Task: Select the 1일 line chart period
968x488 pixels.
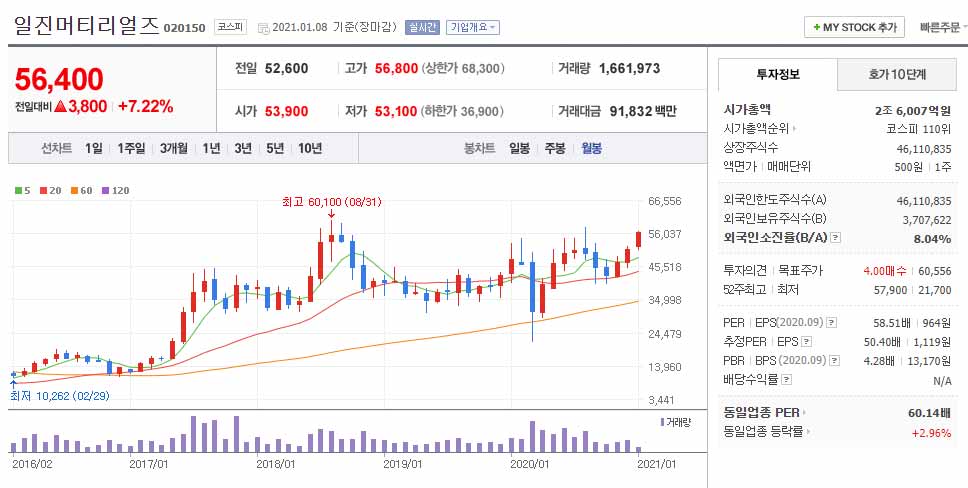Action: [94, 148]
